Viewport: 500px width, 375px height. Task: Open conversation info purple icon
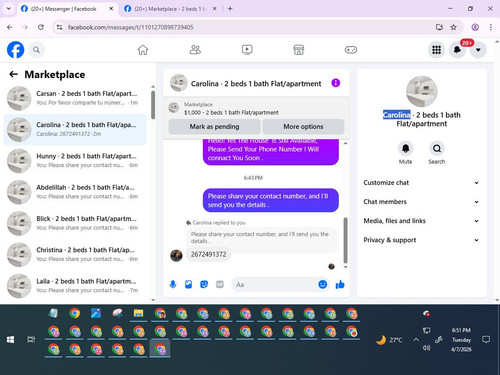[336, 83]
